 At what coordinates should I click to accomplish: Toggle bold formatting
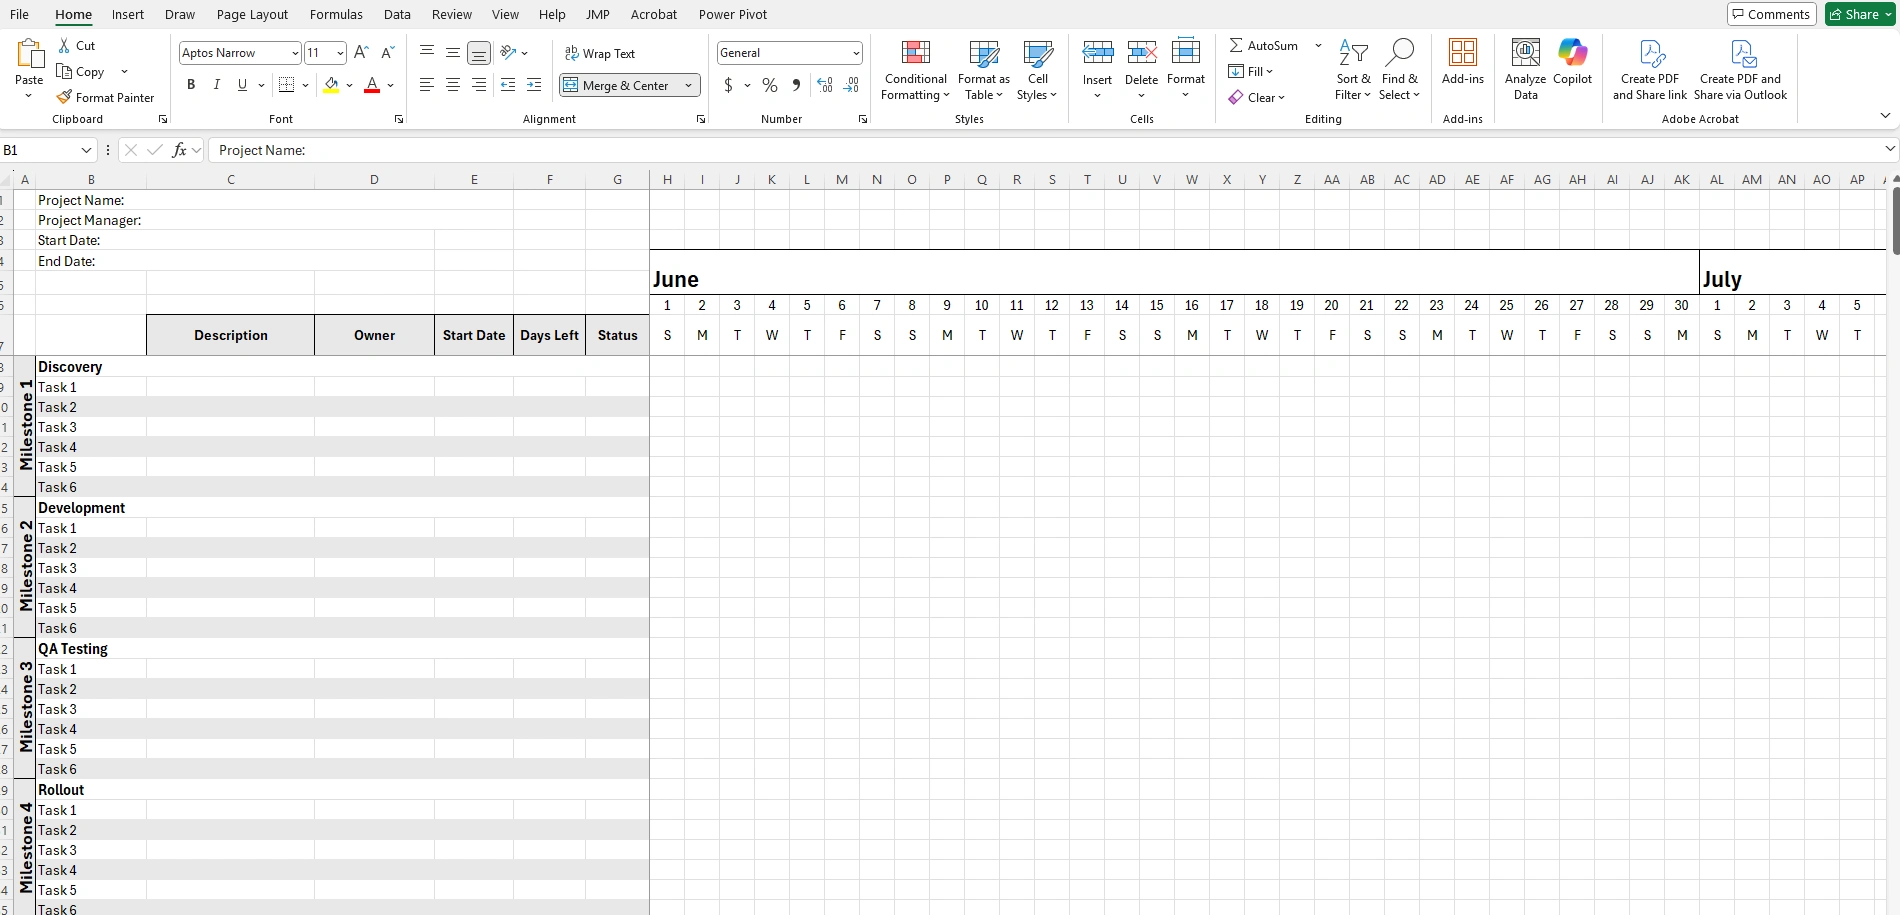pos(191,85)
